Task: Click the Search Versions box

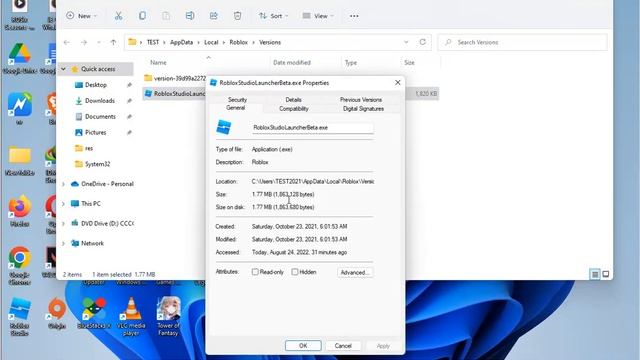Action: (x=522, y=42)
